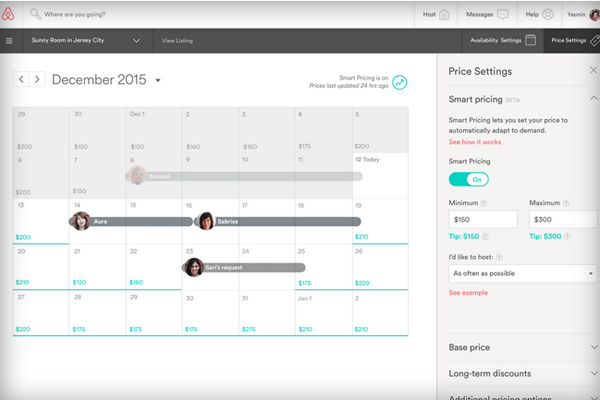The height and width of the screenshot is (400, 600).
Task: Click the 'See how it works' link
Action: tap(475, 143)
